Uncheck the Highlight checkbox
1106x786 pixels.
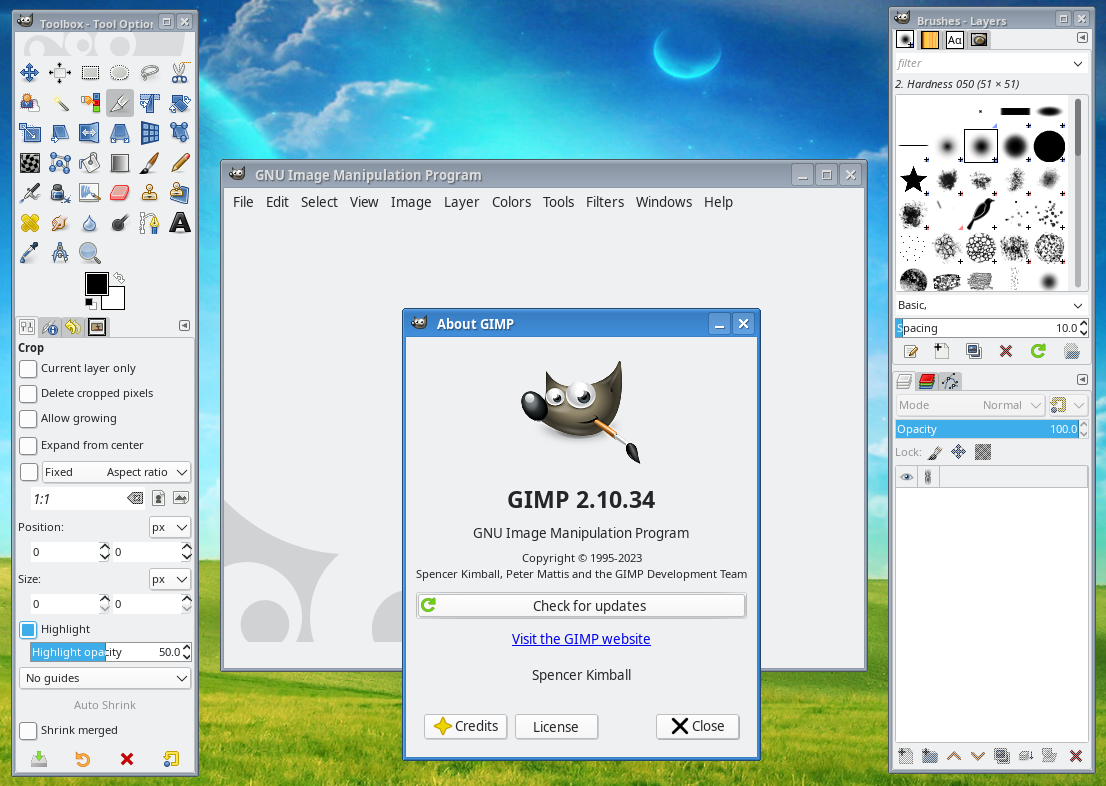[x=28, y=629]
